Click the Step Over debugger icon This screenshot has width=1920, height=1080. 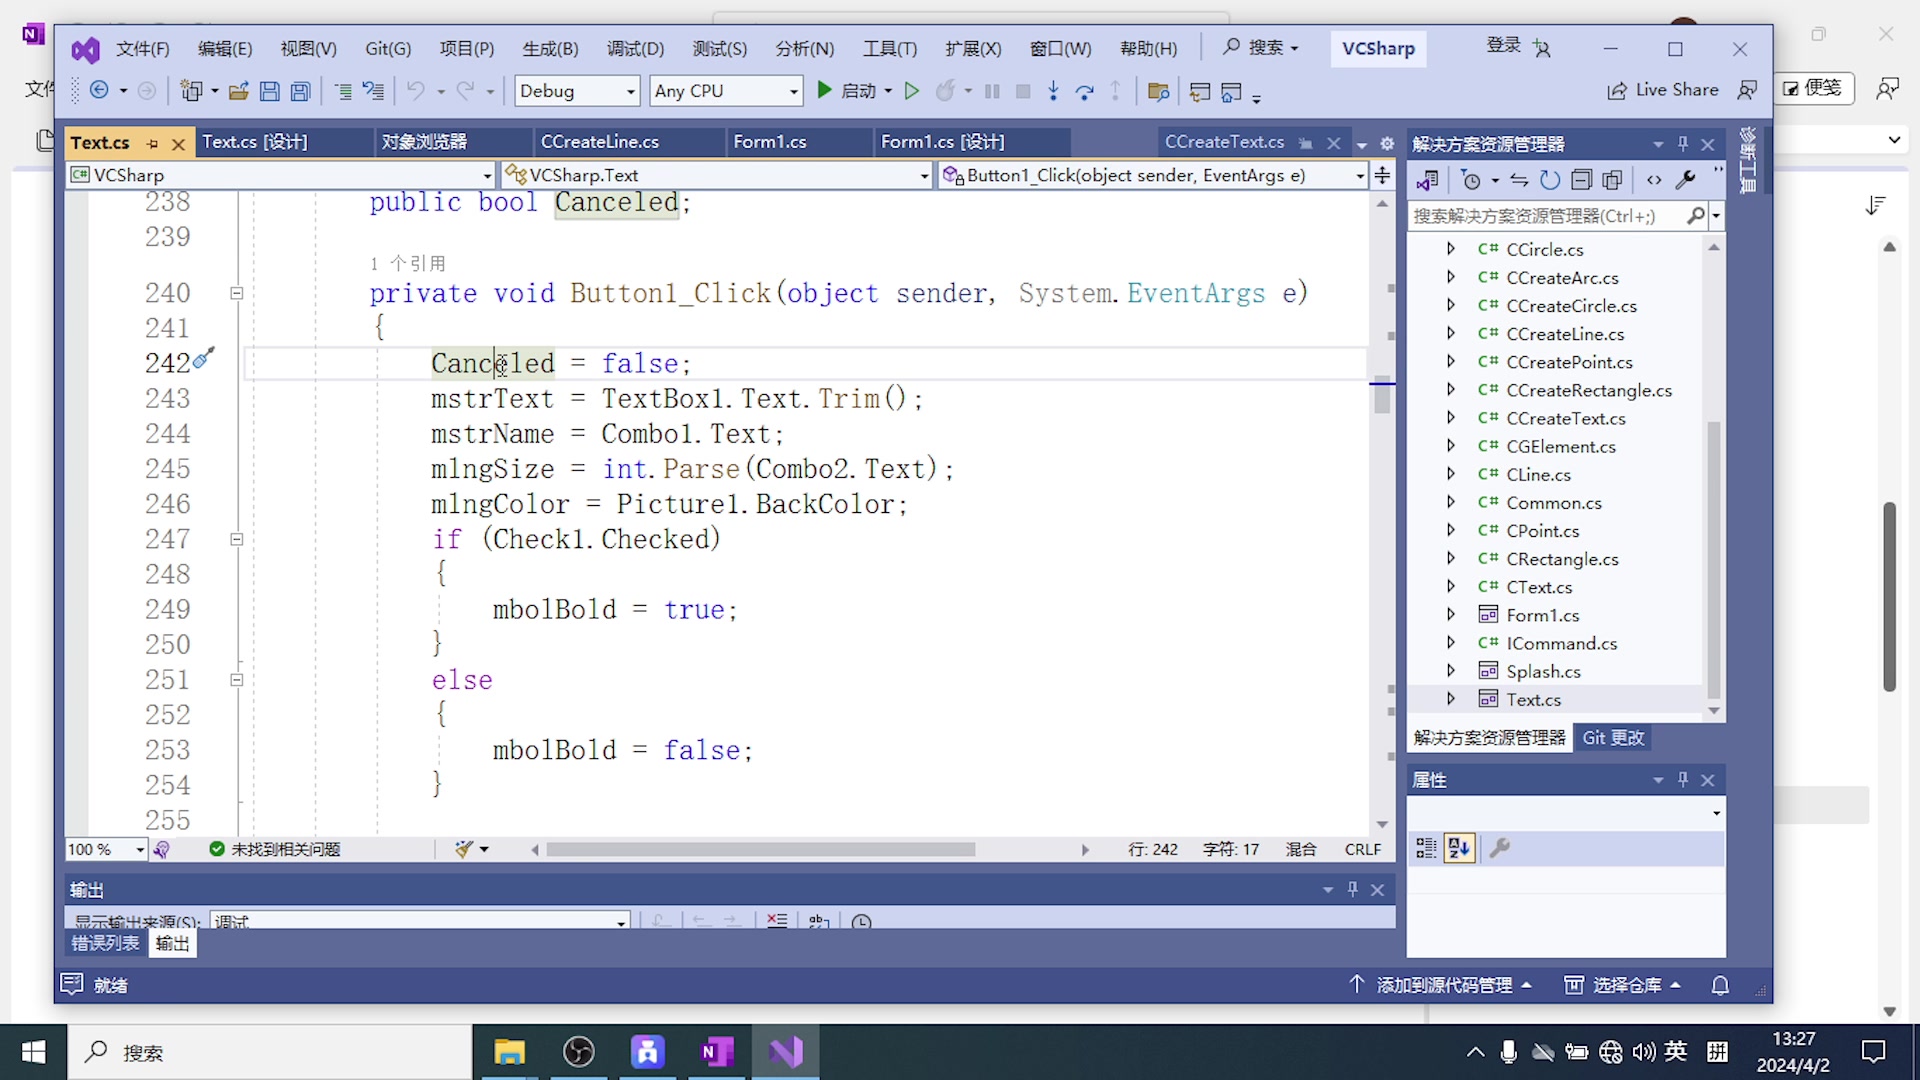tap(1085, 90)
